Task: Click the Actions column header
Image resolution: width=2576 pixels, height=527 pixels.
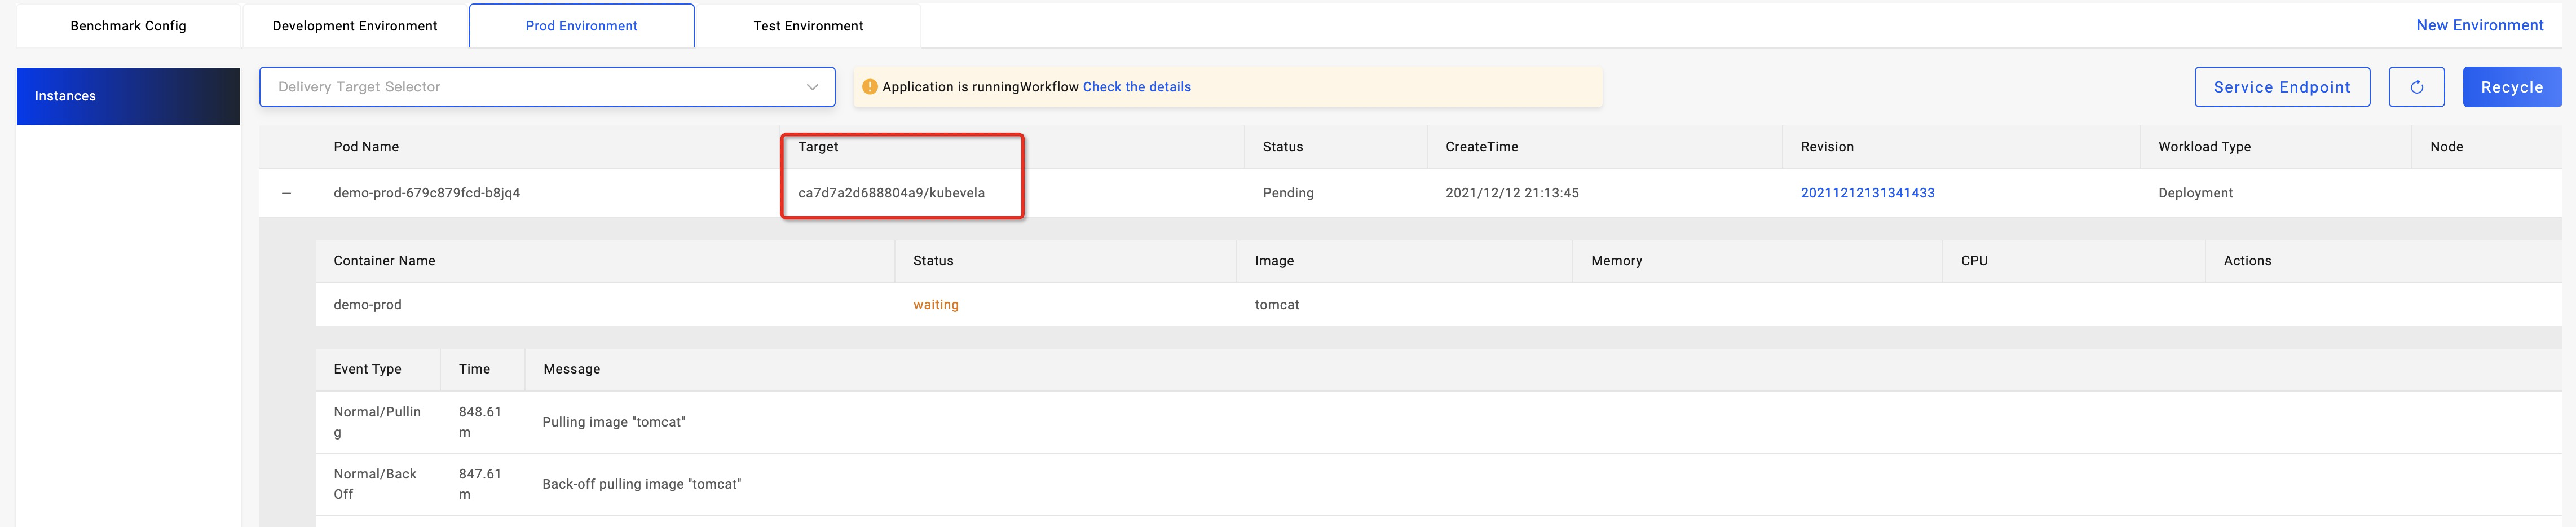Action: (x=2247, y=261)
